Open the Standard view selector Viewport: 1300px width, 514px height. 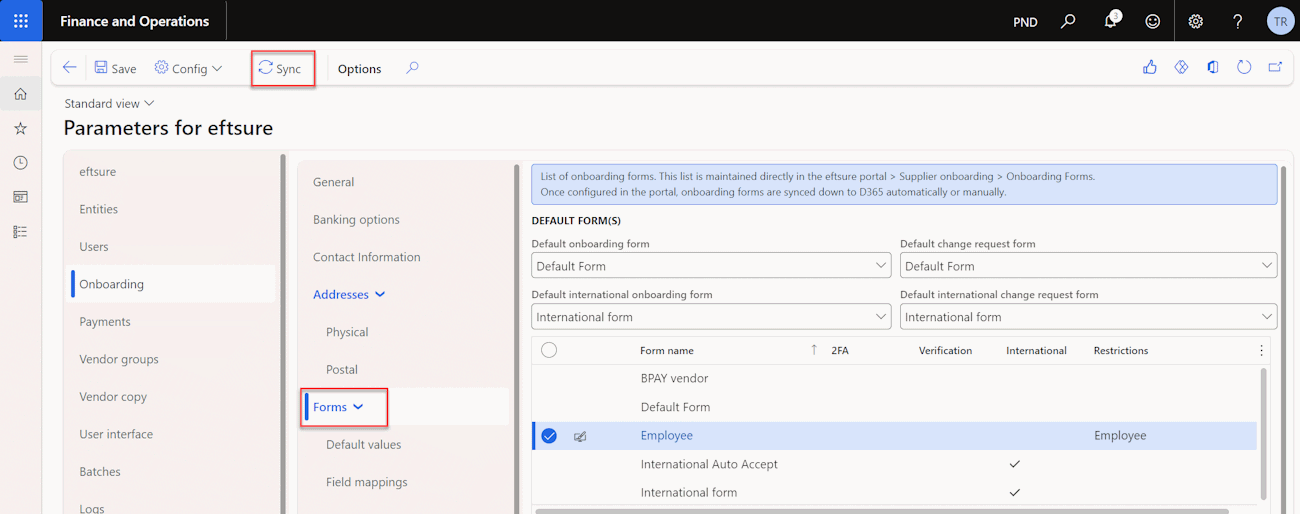click(x=110, y=103)
